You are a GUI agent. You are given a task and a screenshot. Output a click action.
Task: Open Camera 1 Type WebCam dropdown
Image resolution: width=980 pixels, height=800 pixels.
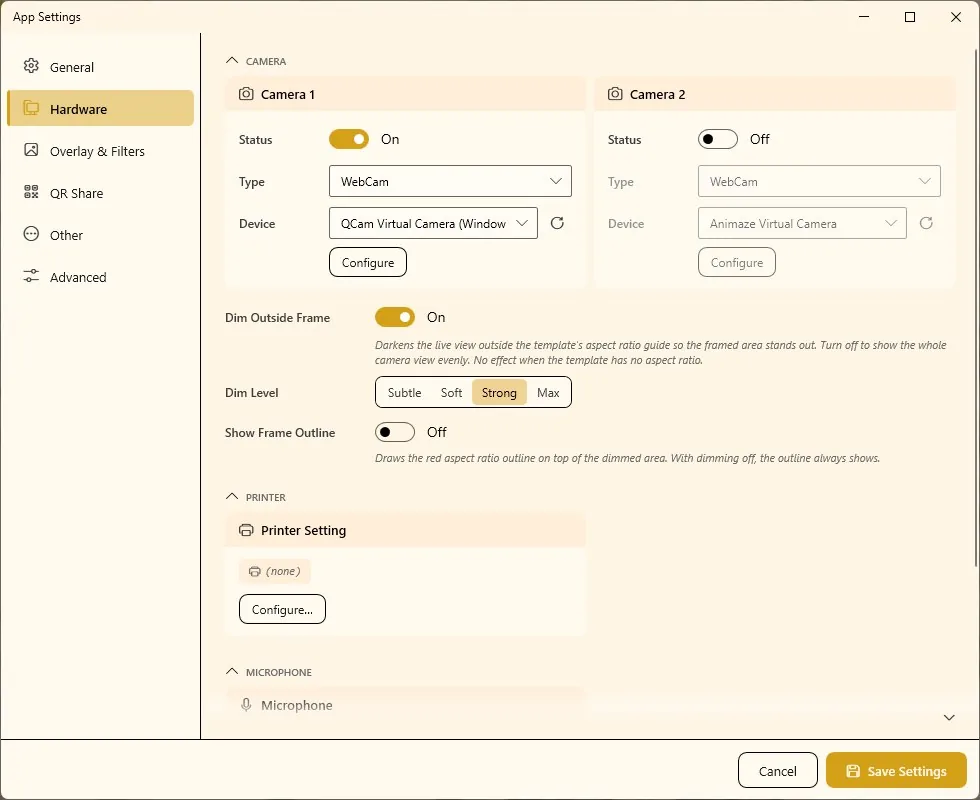click(450, 181)
